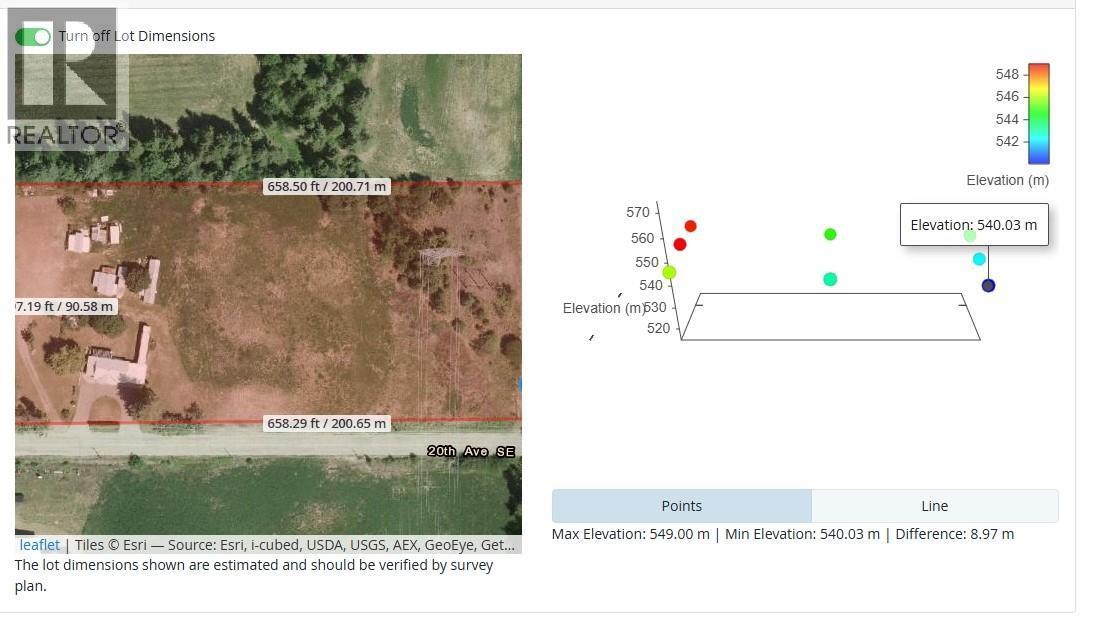Open the leaflet attribution link
Screen dimensions: 1095x631
coord(39,545)
